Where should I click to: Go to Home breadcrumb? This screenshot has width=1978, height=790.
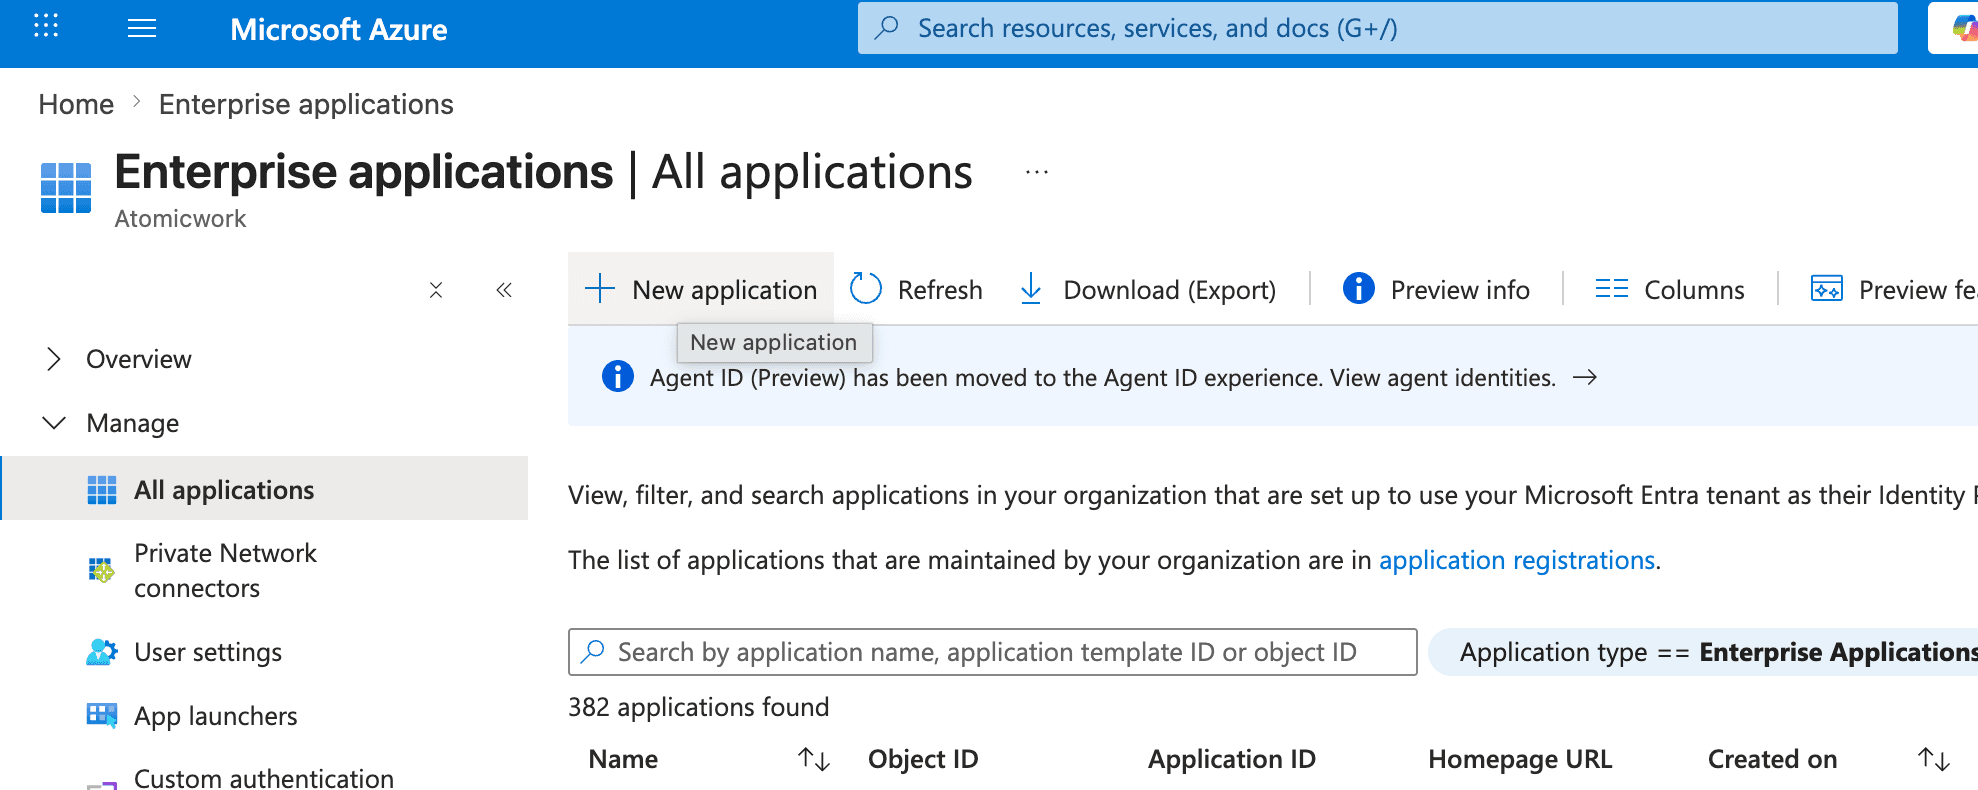coord(76,104)
